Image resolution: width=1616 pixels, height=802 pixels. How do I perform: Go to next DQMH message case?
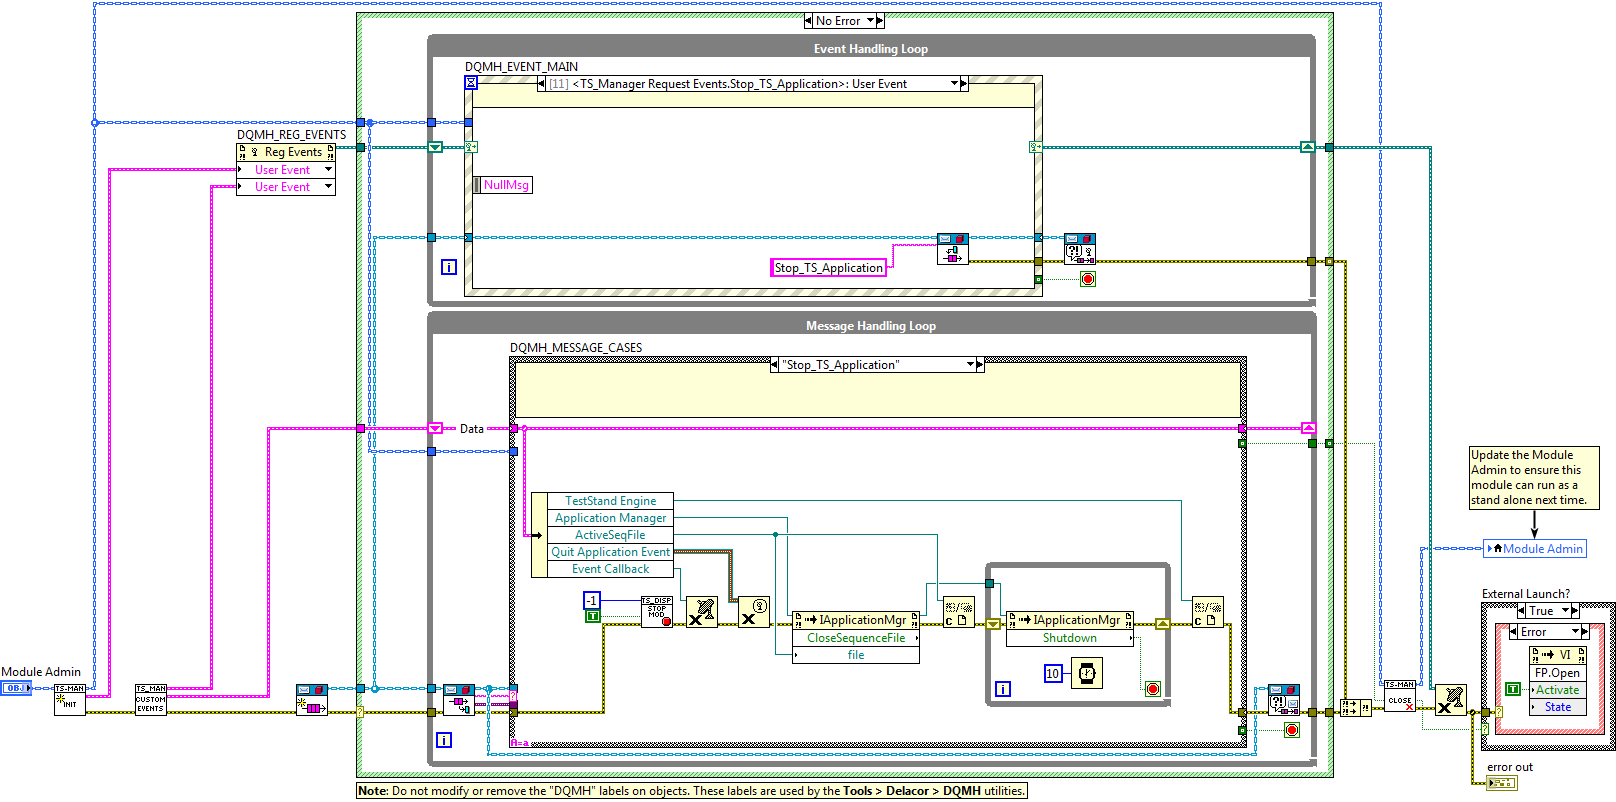[980, 365]
